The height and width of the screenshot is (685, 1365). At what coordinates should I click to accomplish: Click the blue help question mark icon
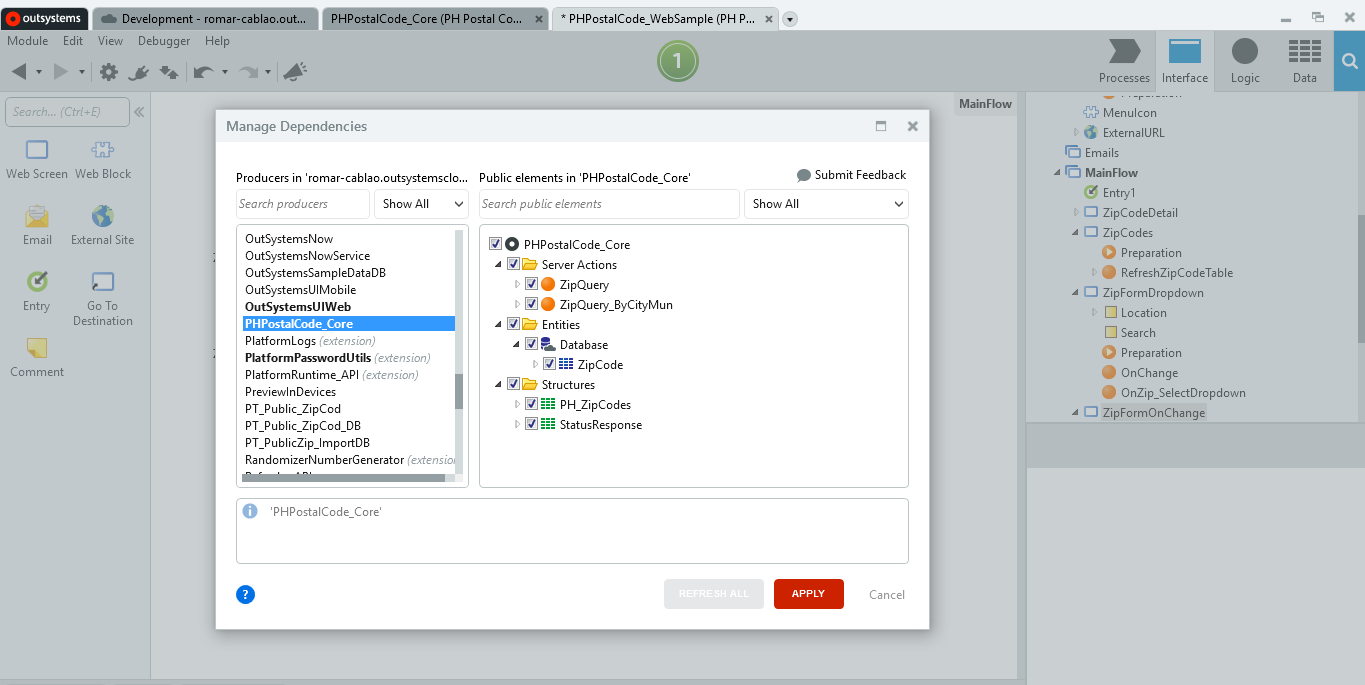tap(246, 594)
